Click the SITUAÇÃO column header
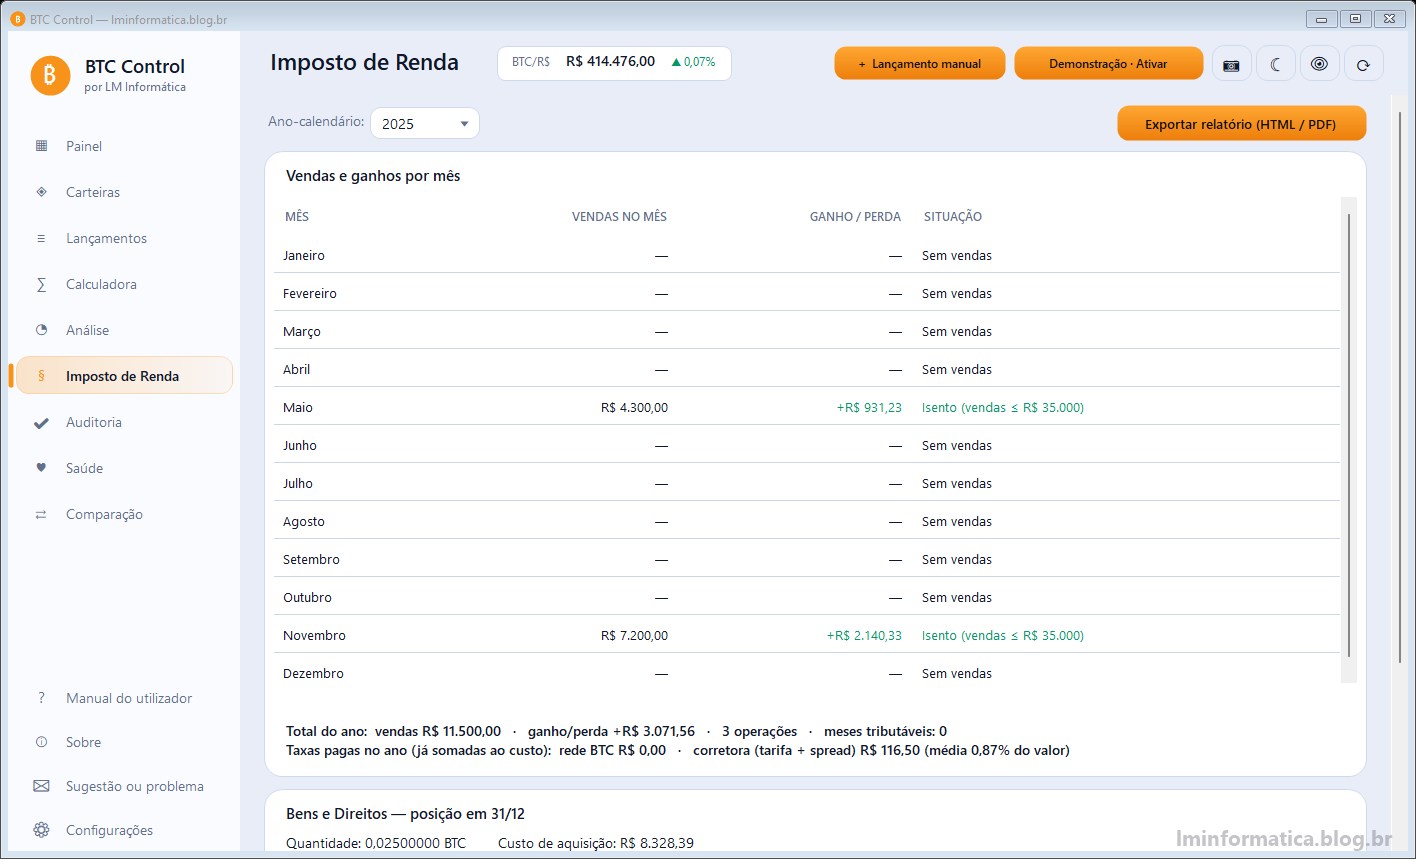Image resolution: width=1416 pixels, height=859 pixels. pyautogui.click(x=953, y=217)
